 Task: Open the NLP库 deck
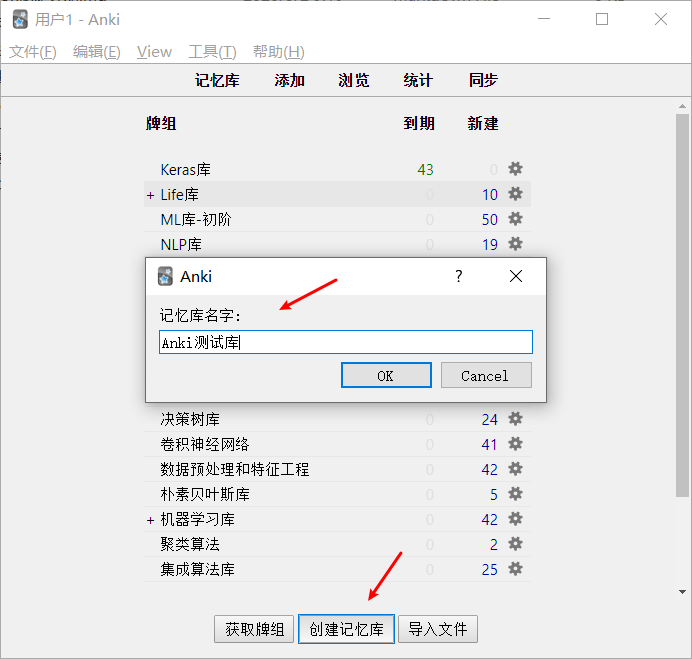coord(181,245)
